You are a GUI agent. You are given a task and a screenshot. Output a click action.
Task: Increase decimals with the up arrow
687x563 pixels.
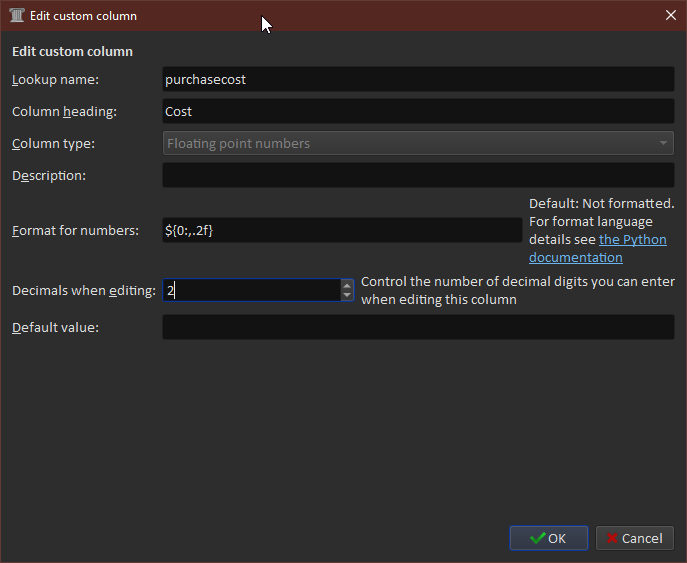[x=347, y=285]
